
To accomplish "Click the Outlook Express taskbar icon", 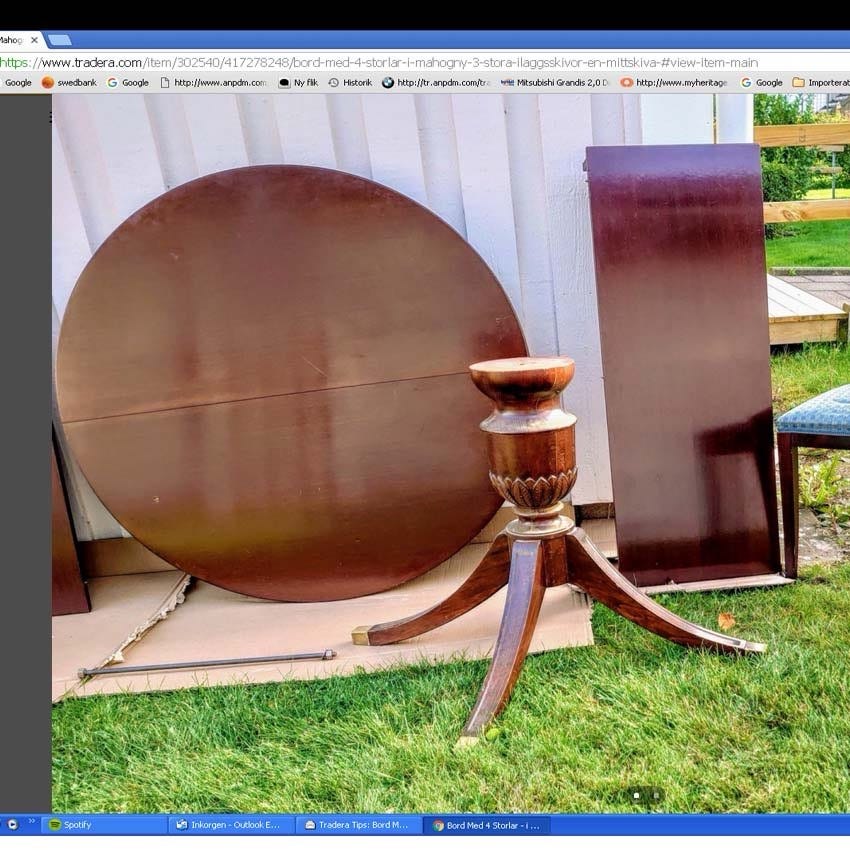I will coord(182,825).
